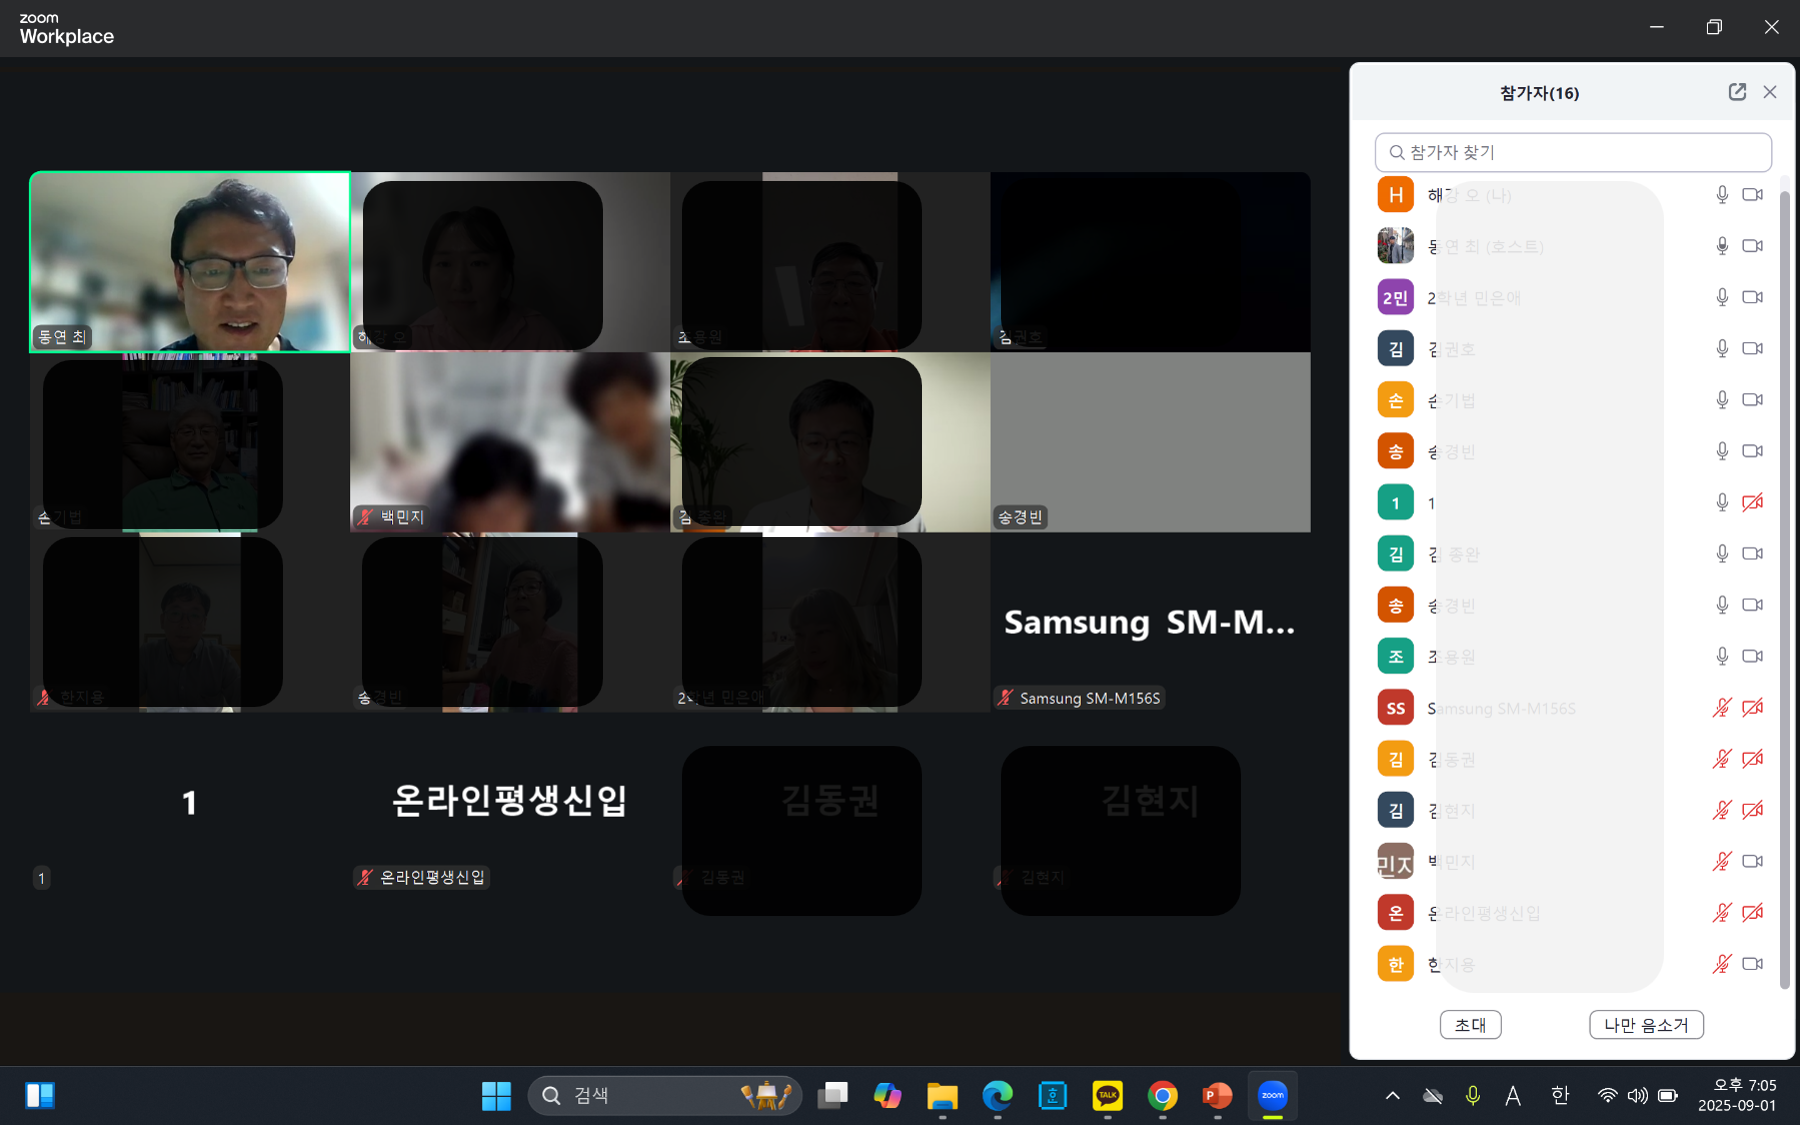Pop out the participants panel into a window

pos(1737,92)
